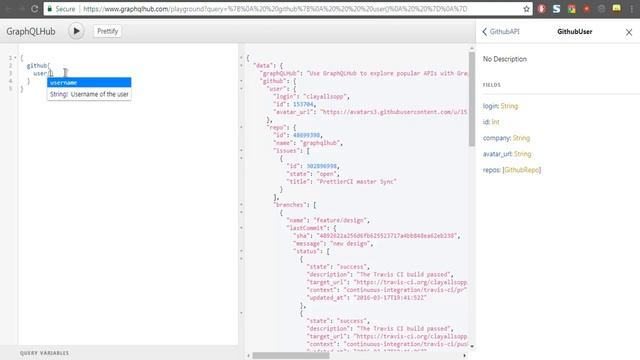
Task: Run the query with play button
Action: pos(76,31)
